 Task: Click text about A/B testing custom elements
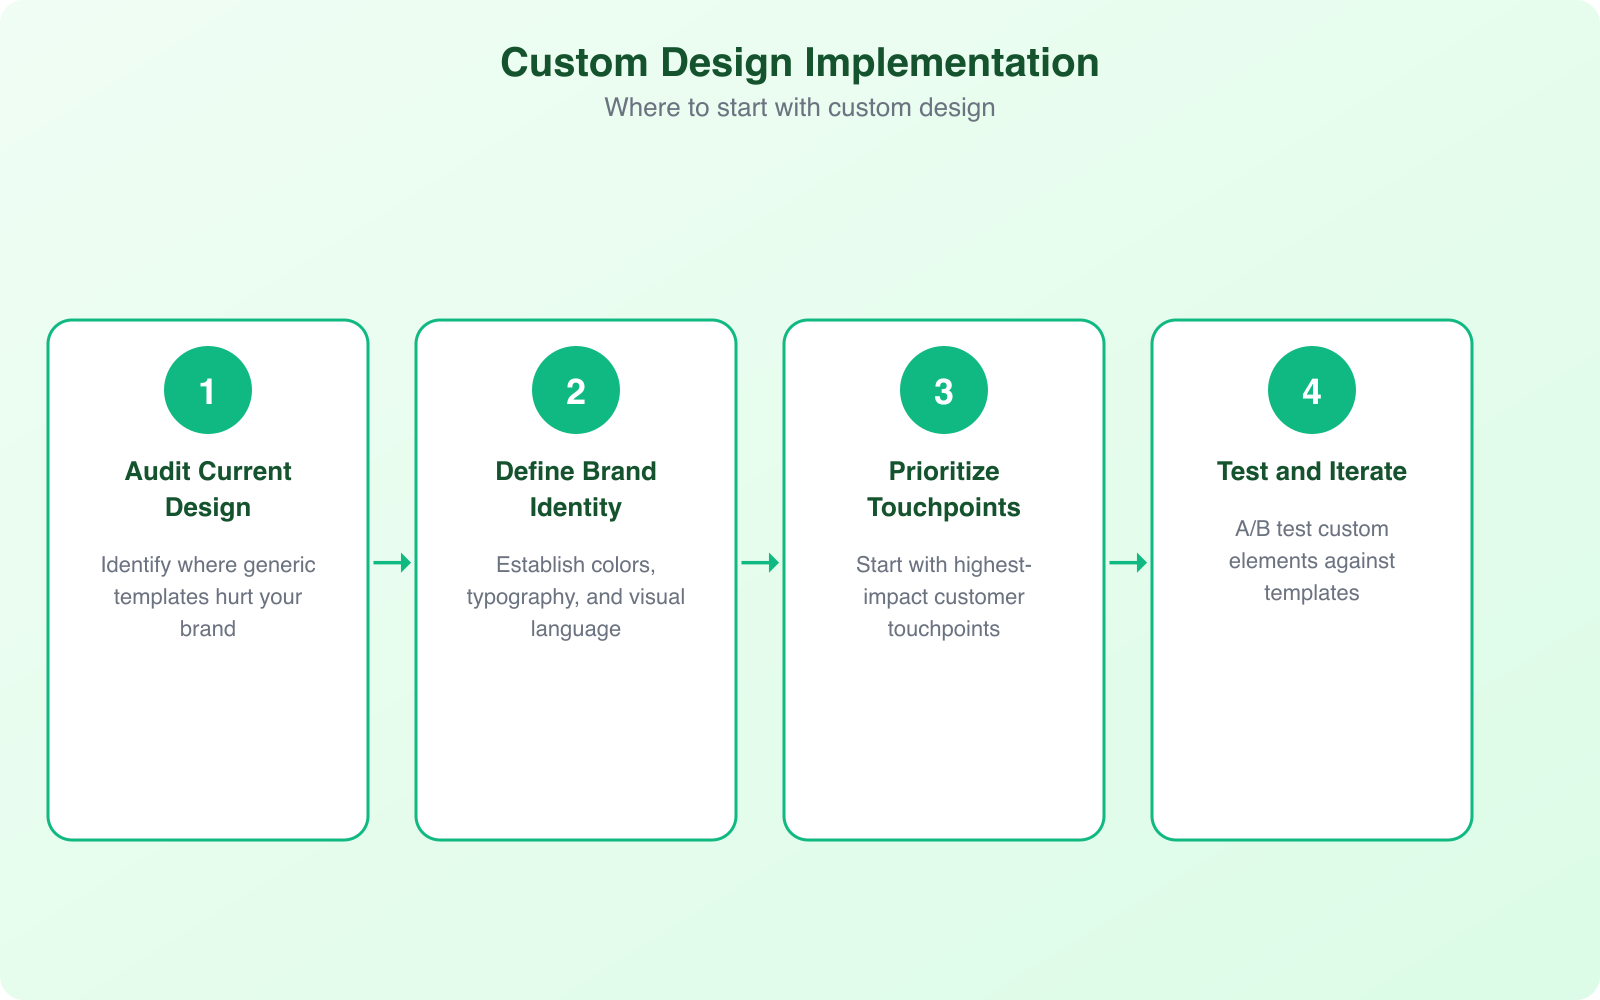1311,560
